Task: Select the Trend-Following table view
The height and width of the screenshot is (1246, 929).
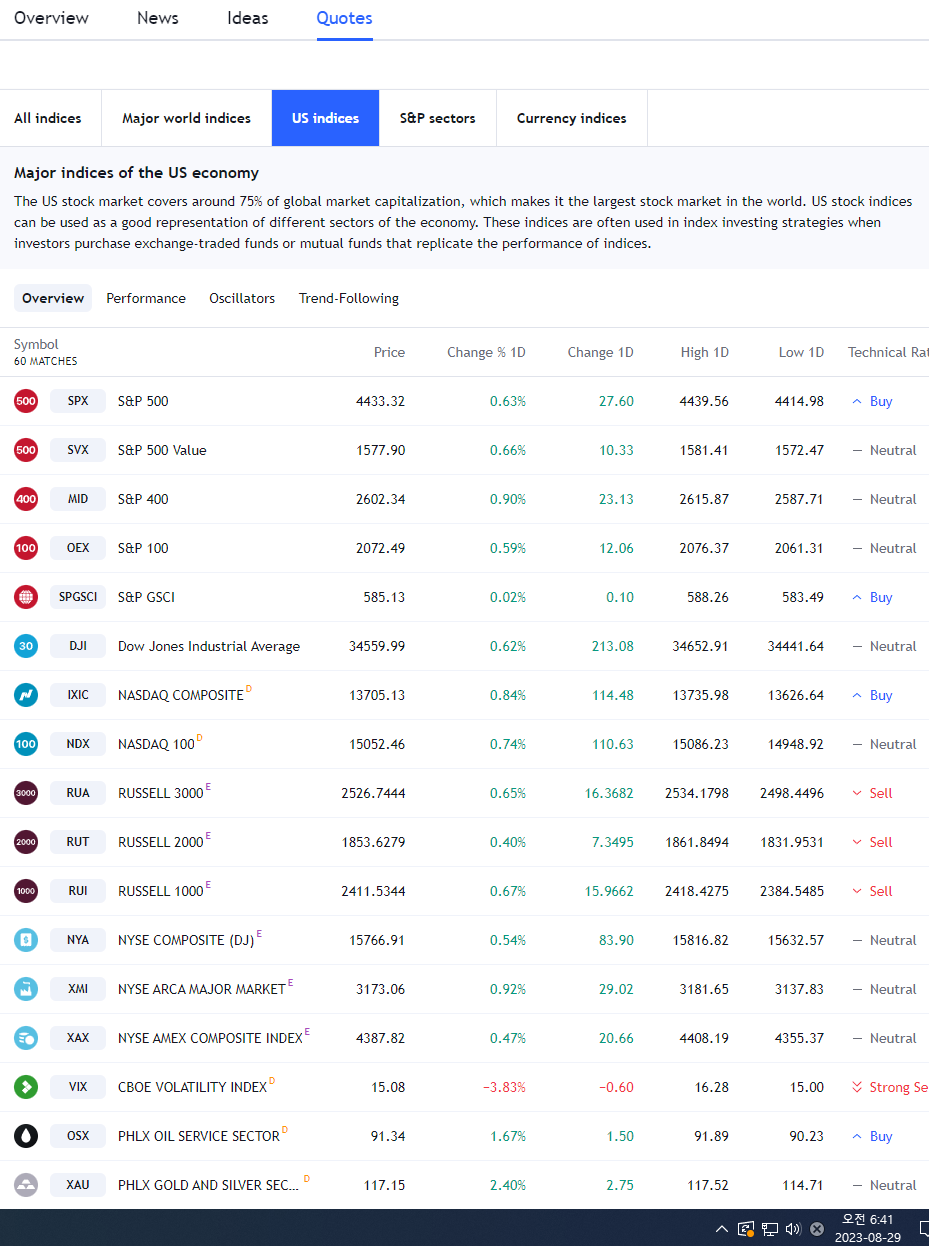Action: click(349, 298)
